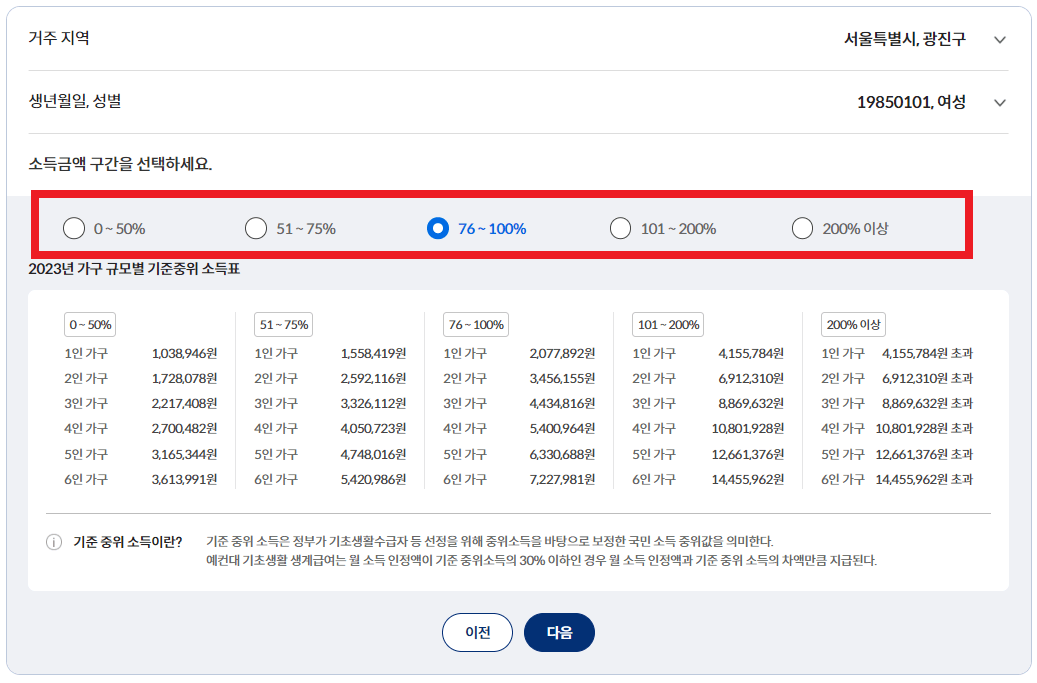Screen dimensions: 1037x683
Task: Select the 0~50% income radio button
Action: point(72,228)
